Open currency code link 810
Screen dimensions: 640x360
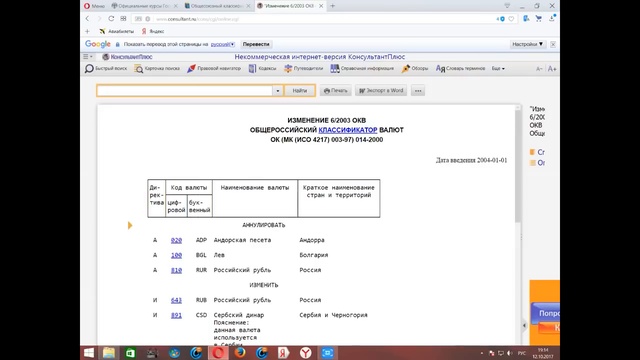tap(176, 270)
